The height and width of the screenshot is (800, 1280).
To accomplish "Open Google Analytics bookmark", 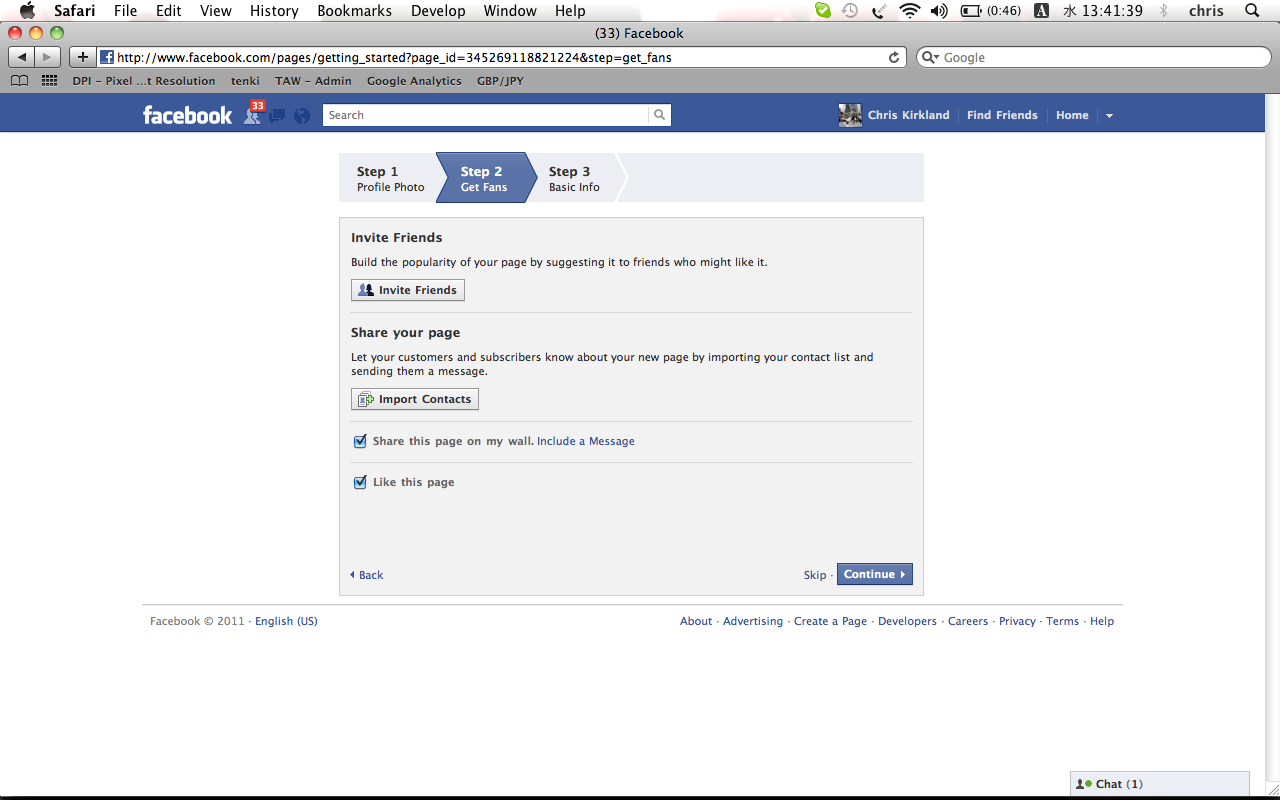I will [x=414, y=81].
